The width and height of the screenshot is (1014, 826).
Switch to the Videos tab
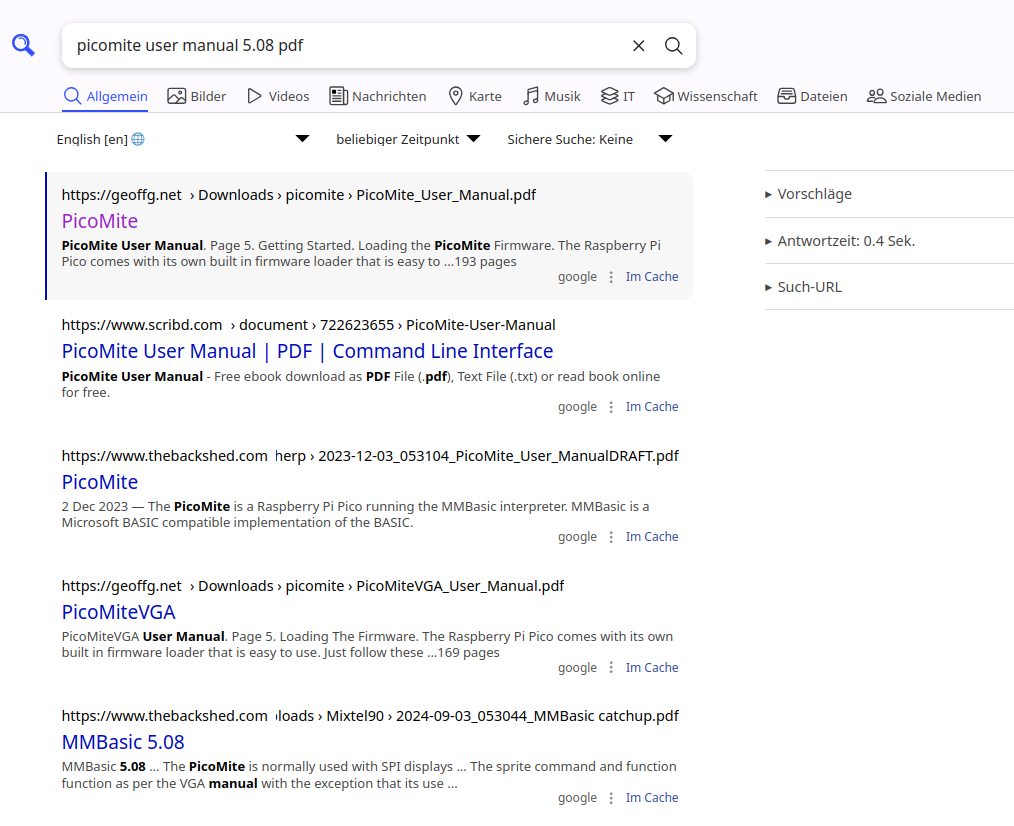[278, 96]
